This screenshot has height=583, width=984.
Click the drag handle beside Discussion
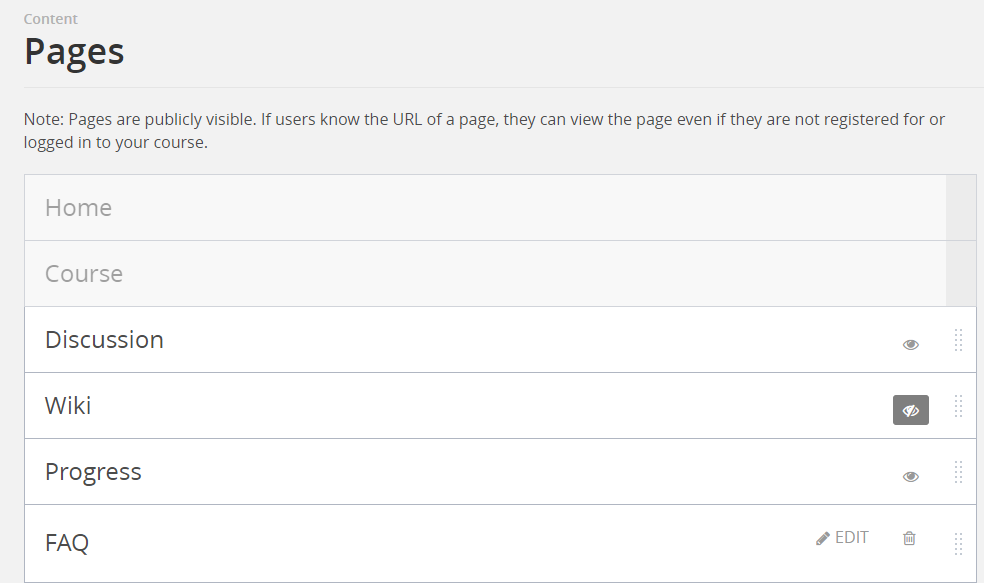958,339
